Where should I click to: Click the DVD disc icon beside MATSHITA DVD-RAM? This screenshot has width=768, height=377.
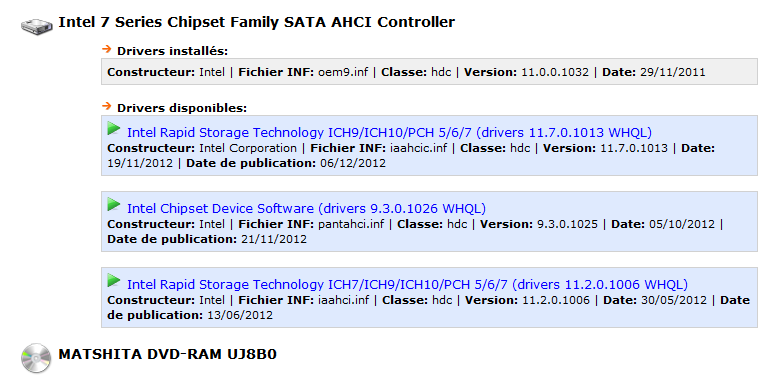(x=36, y=358)
